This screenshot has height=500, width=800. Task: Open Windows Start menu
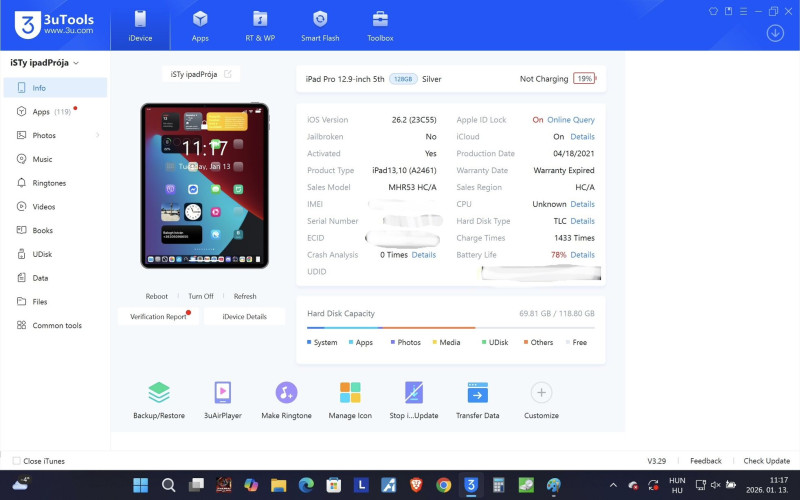pos(140,485)
